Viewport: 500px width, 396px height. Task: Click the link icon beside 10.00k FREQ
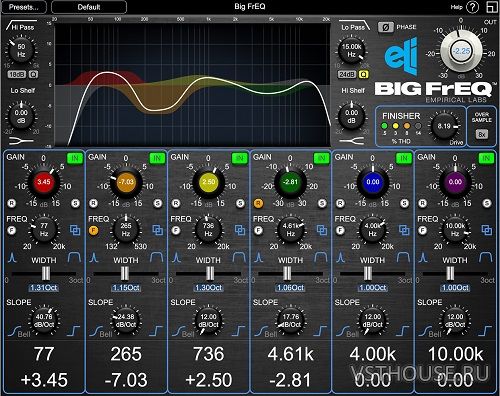(487, 230)
